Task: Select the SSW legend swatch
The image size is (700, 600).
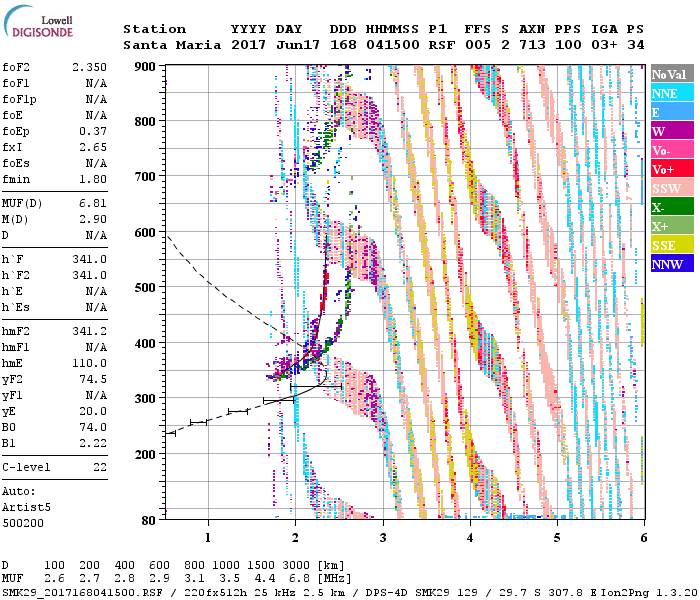Action: (672, 188)
